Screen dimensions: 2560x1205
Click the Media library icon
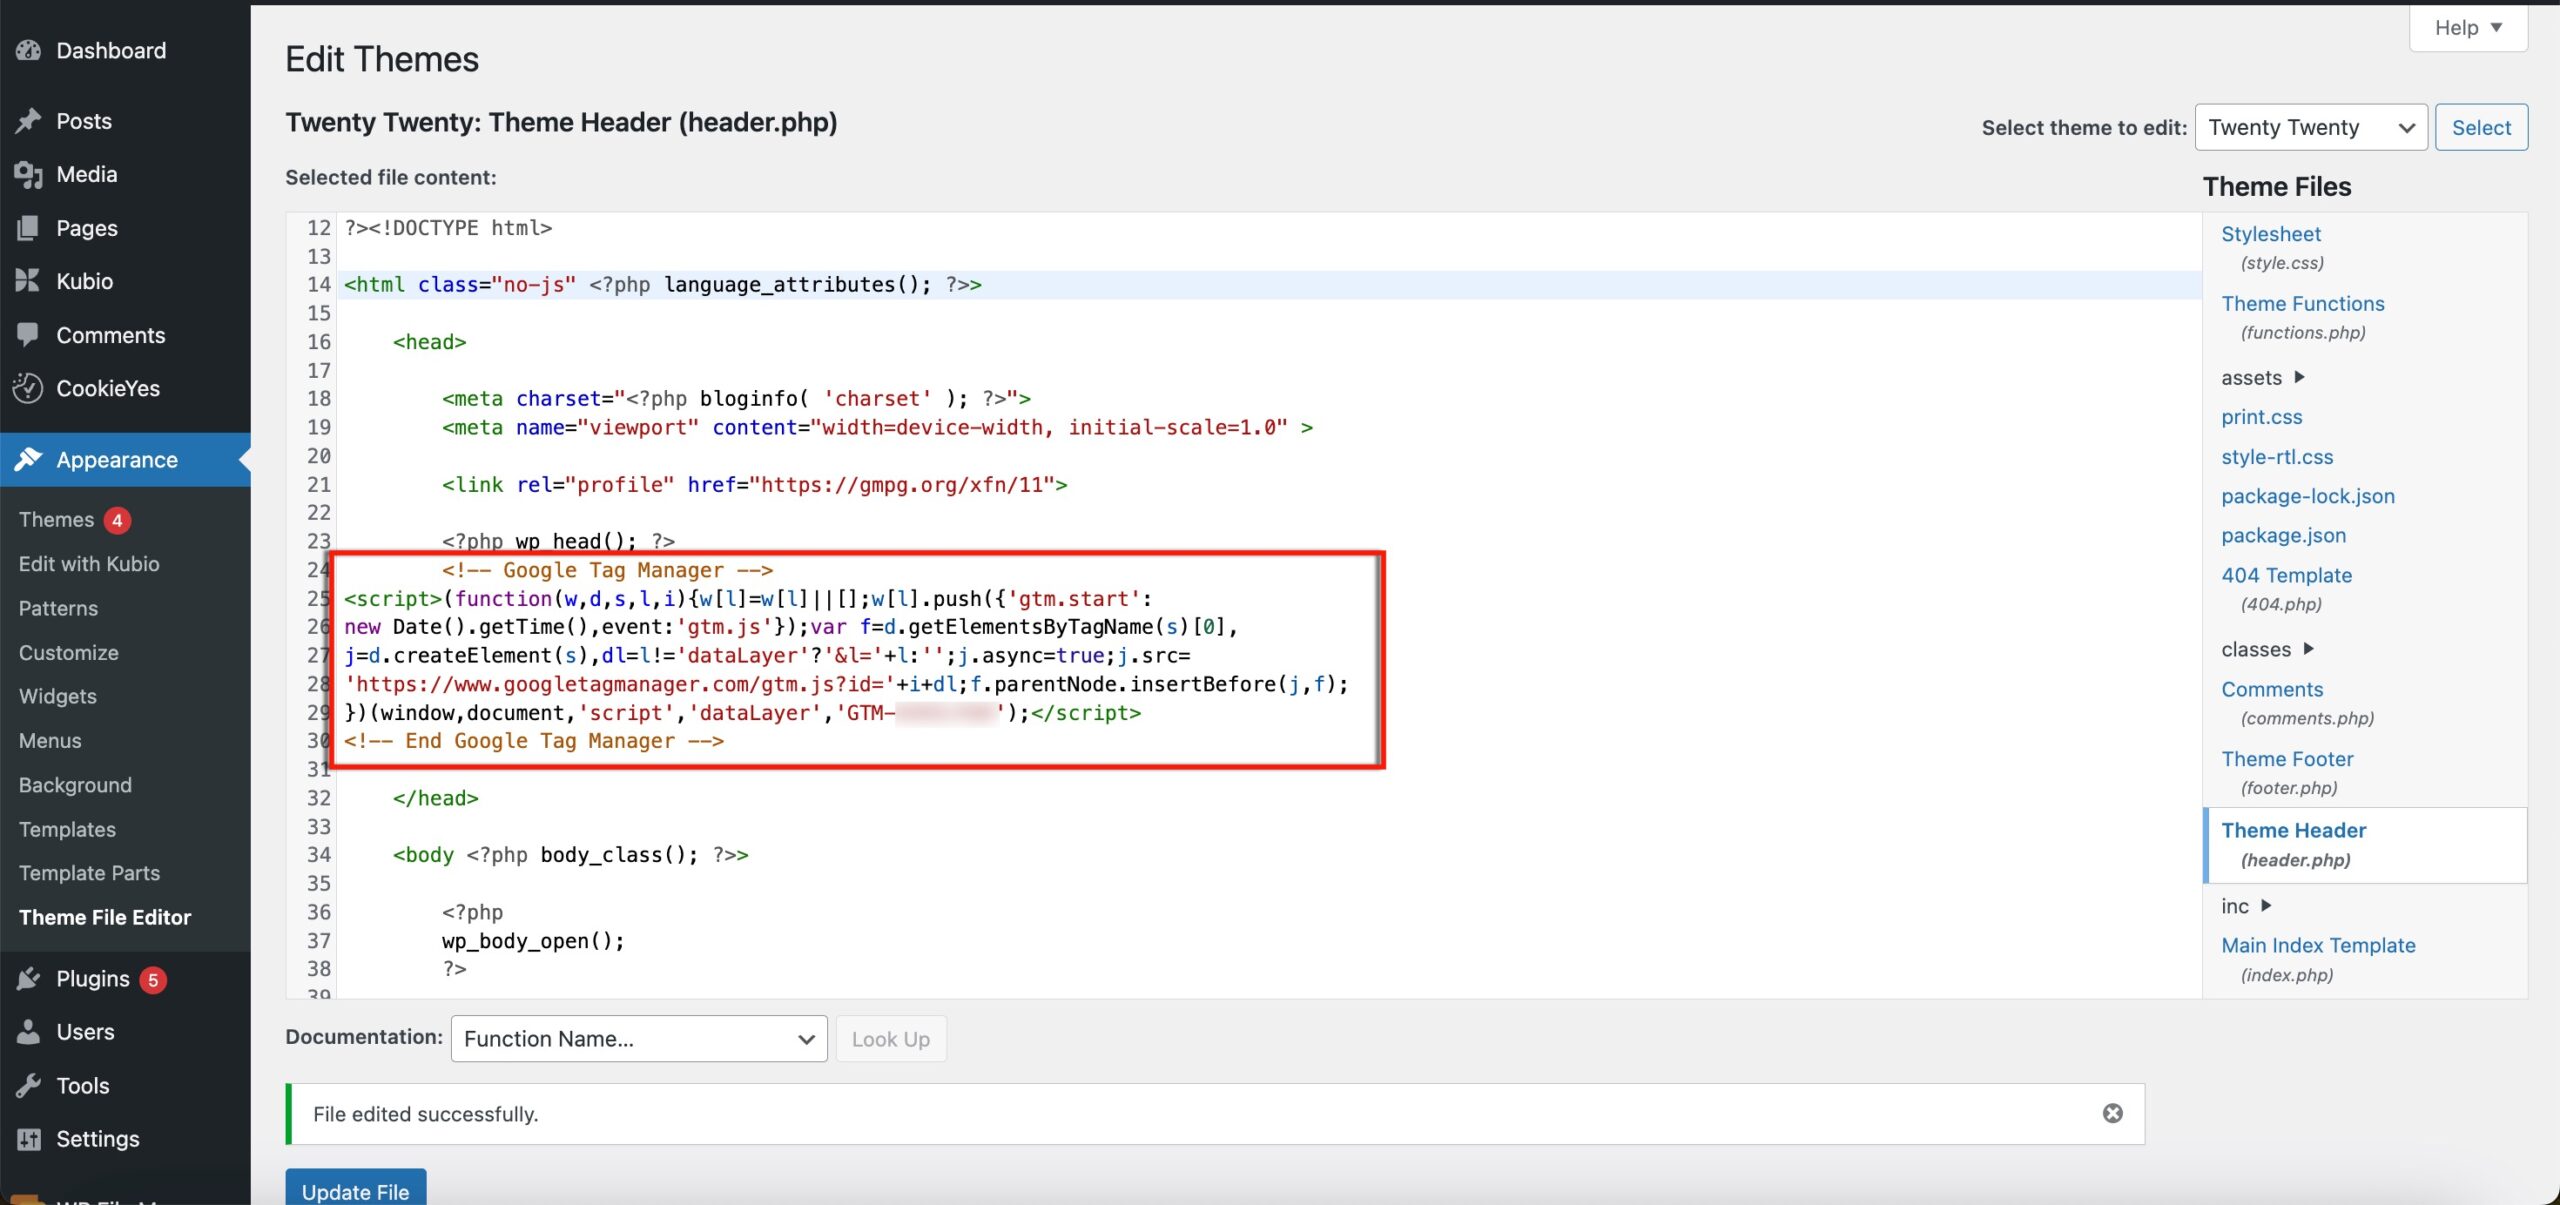coord(28,173)
